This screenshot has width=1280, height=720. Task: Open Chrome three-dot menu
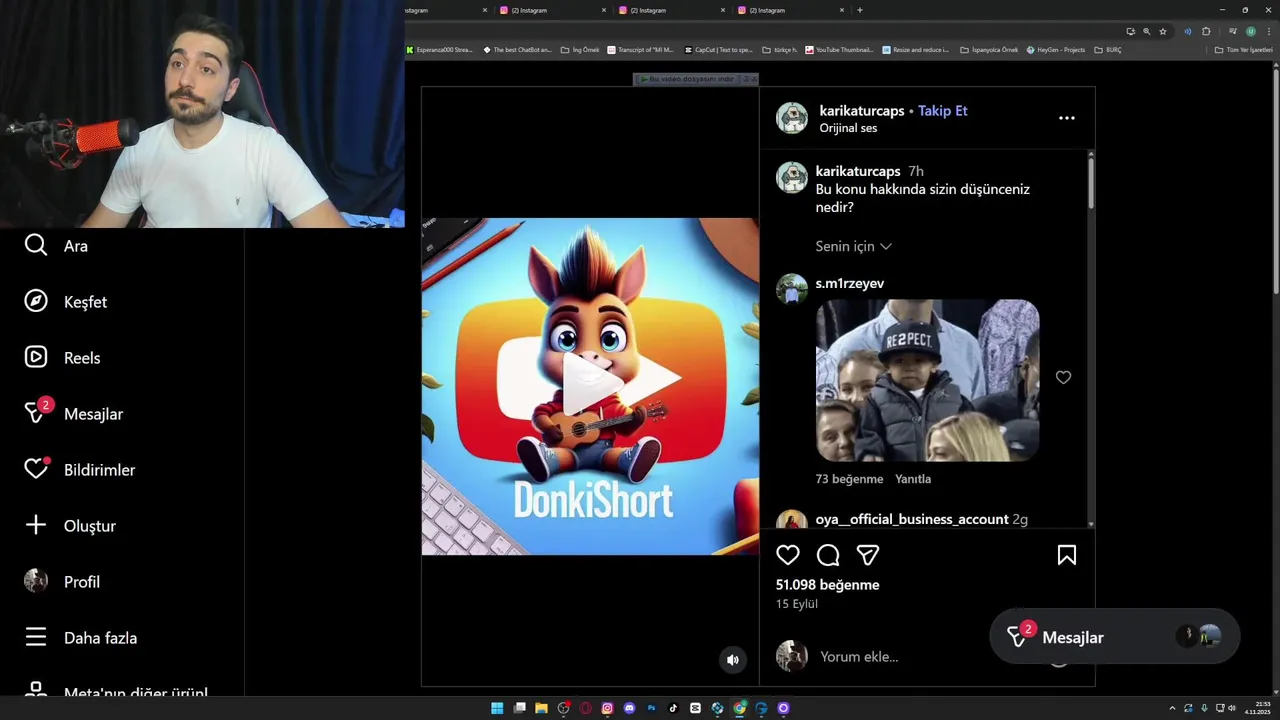click(x=1268, y=31)
